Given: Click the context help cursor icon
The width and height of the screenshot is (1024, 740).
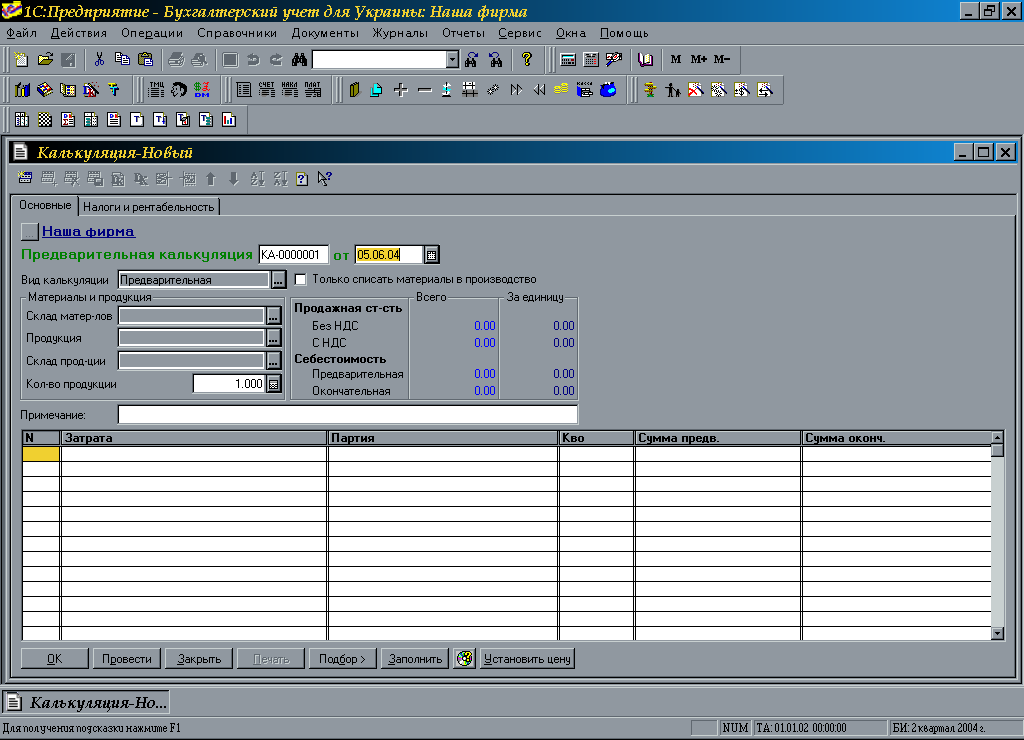Looking at the screenshot, I should [x=325, y=179].
